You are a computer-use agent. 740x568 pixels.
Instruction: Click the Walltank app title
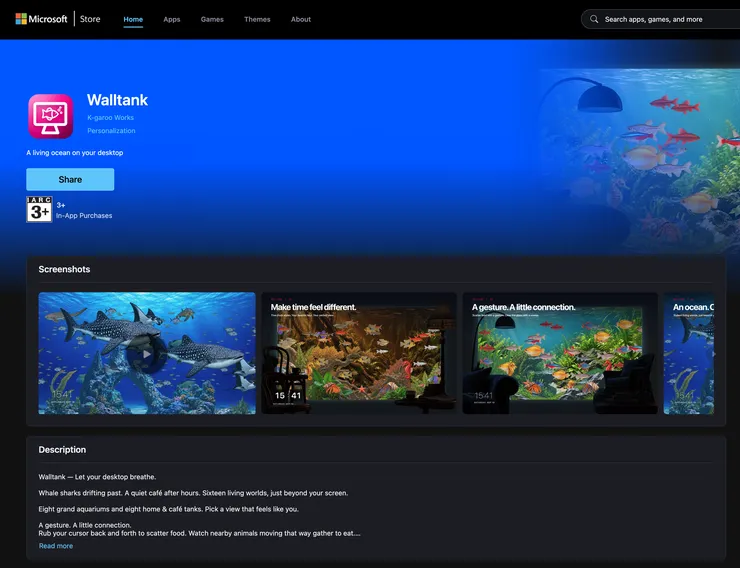tap(118, 100)
